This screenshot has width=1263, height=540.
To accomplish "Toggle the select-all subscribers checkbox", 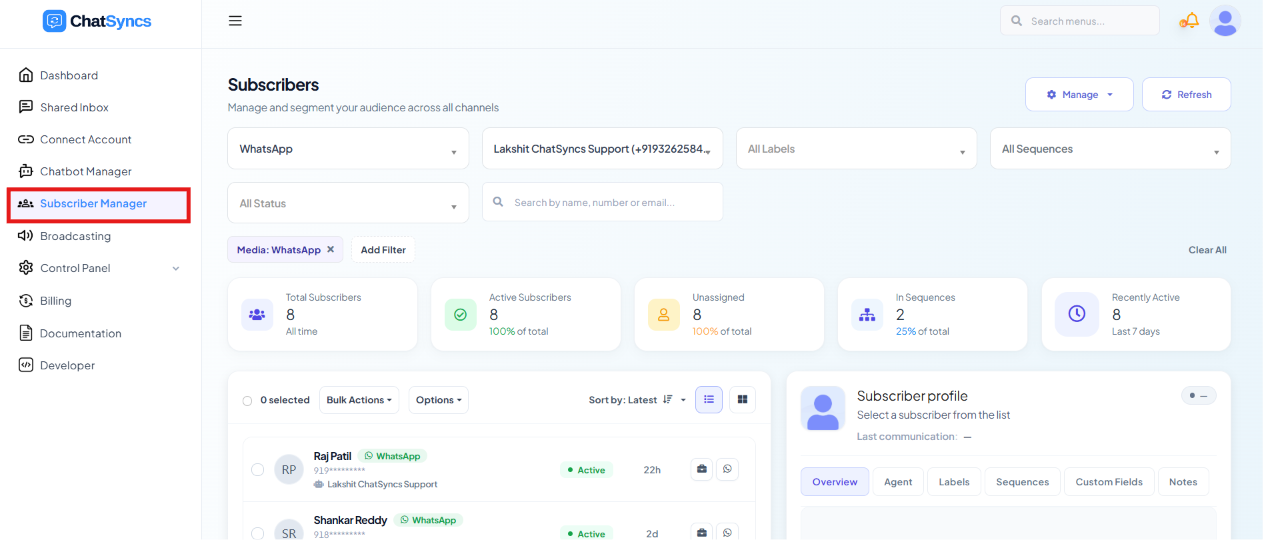I will [247, 401].
